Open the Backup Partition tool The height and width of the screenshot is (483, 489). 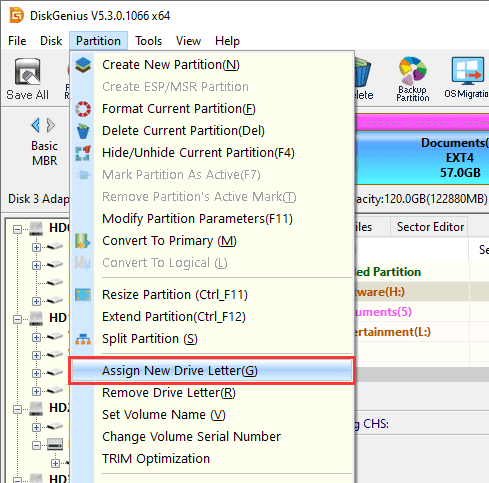pyautogui.click(x=413, y=79)
